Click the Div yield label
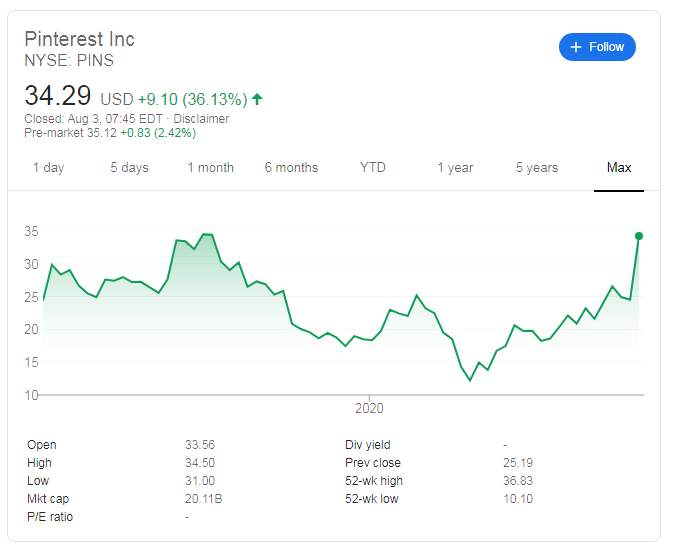 tap(368, 445)
